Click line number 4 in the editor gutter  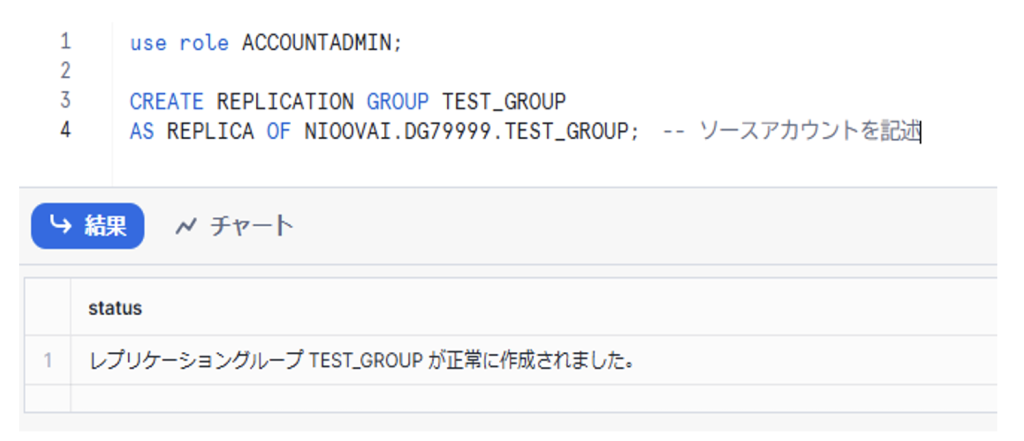[66, 130]
